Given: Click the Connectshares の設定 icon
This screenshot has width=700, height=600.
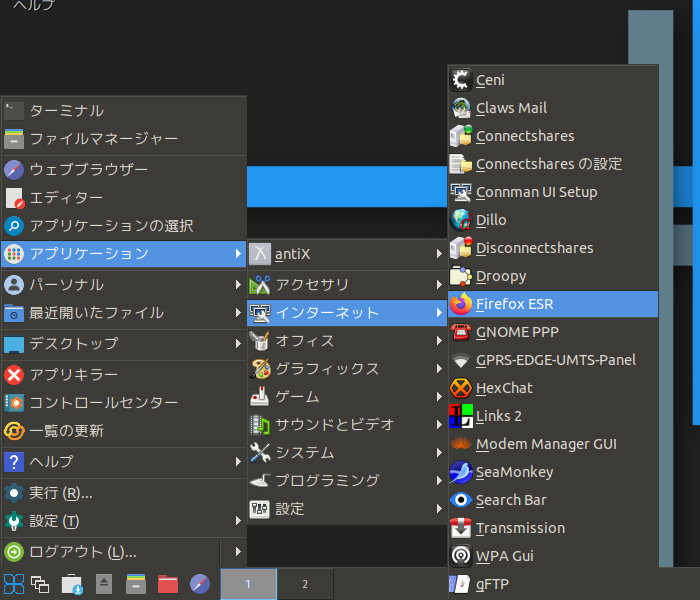Looking at the screenshot, I should pyautogui.click(x=460, y=164).
